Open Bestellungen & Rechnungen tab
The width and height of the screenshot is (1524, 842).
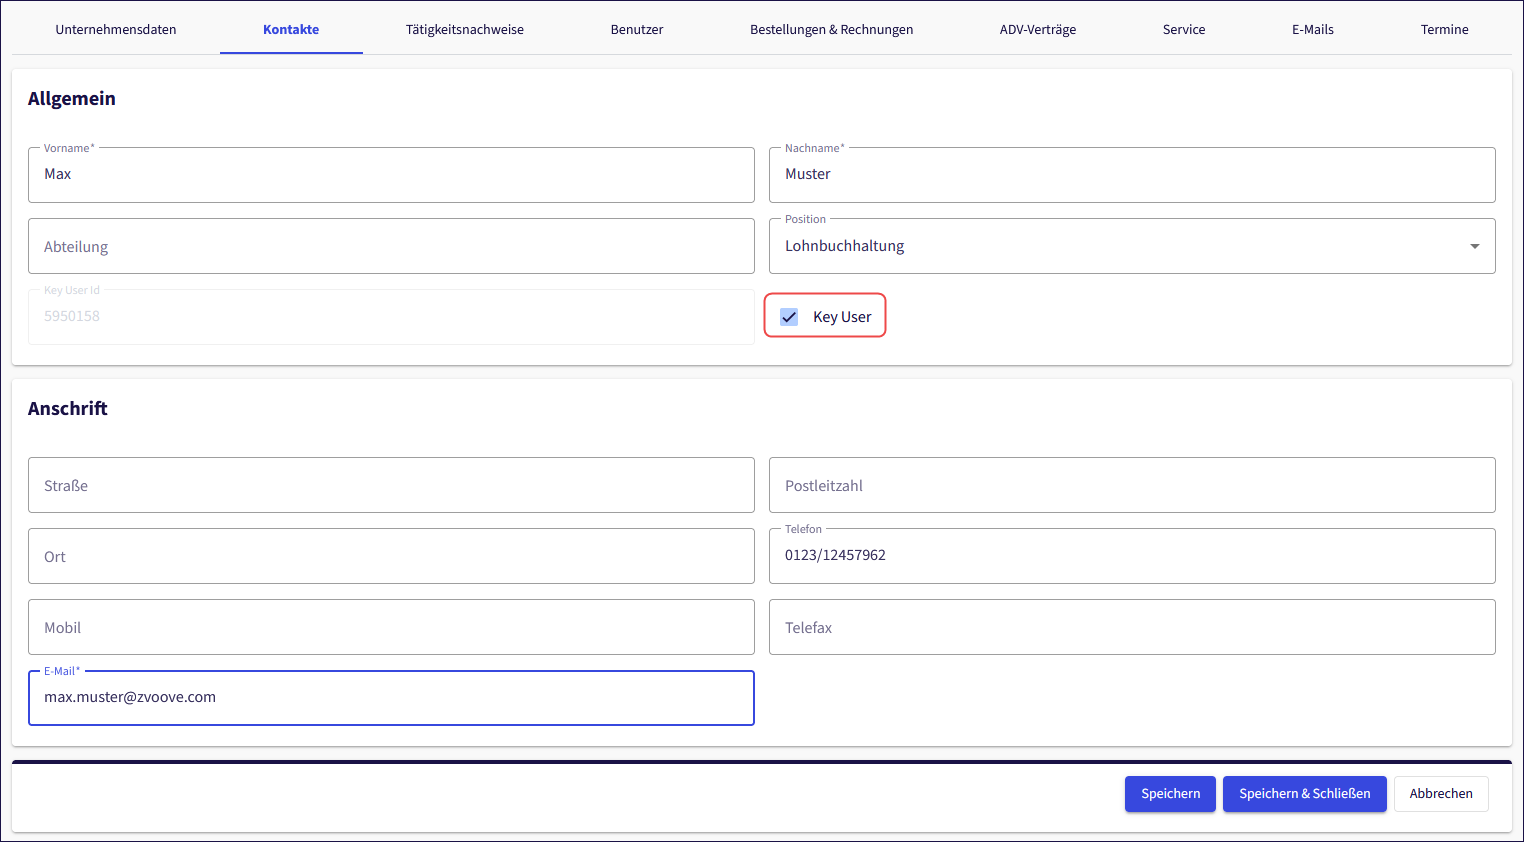tap(831, 30)
